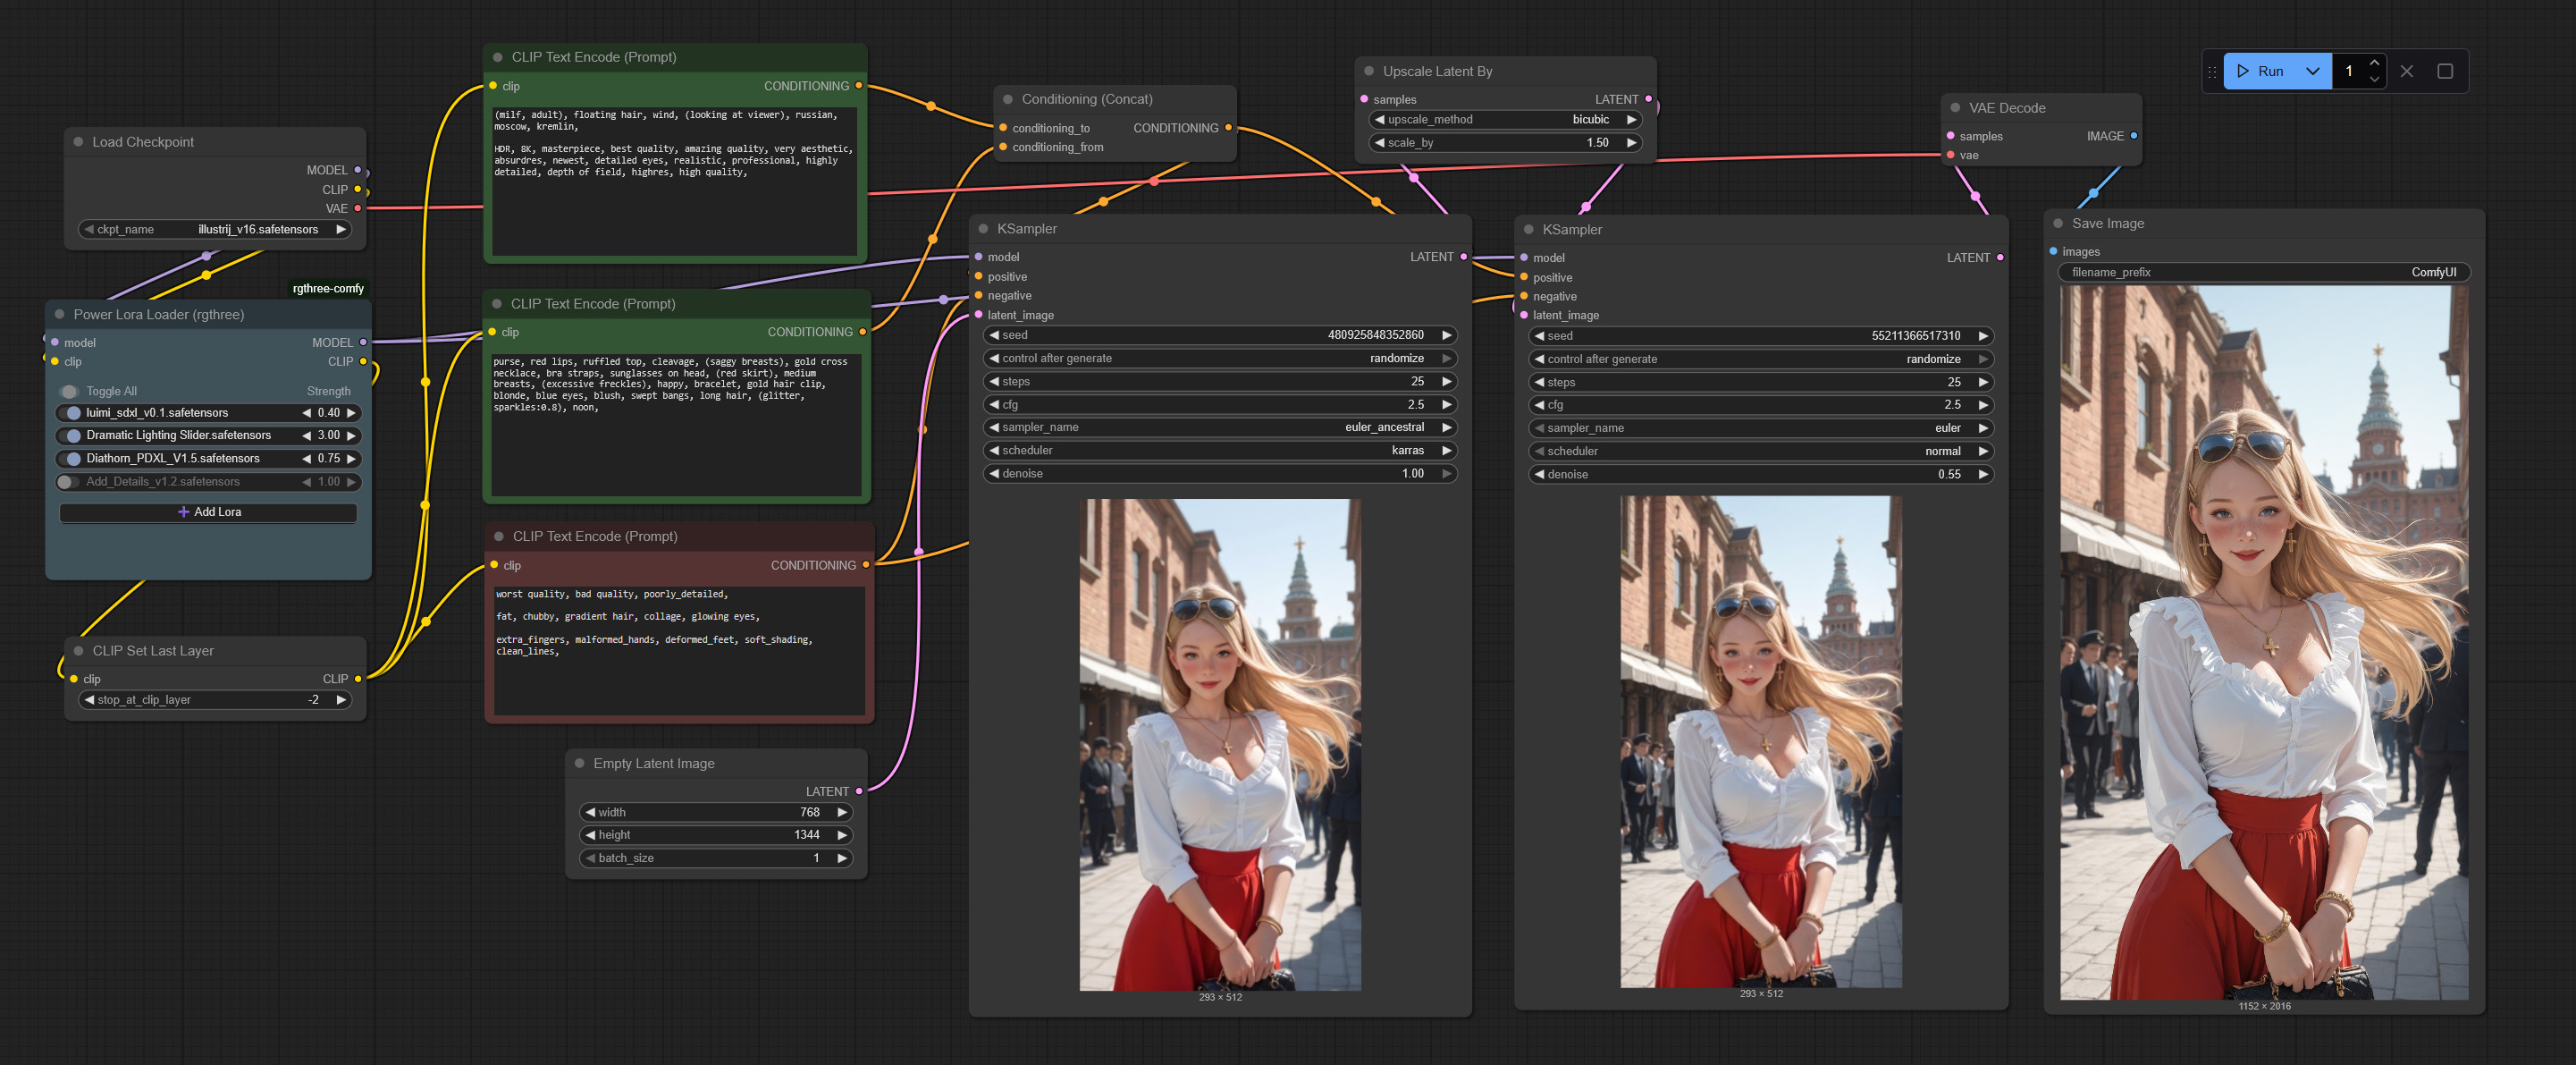The image size is (2576, 1065).
Task: Open the normal scheduler dropdown
Action: 1761,451
